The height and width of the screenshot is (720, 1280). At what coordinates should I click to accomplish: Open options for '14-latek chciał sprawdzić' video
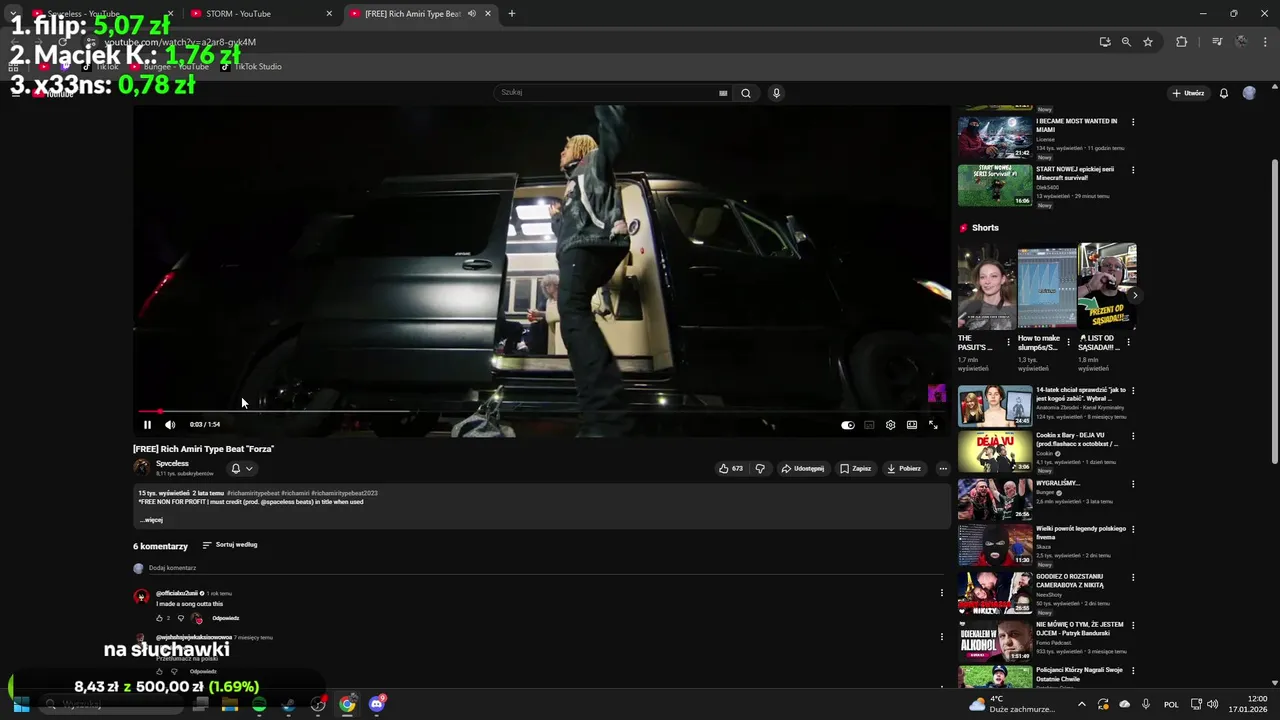[x=1133, y=390]
